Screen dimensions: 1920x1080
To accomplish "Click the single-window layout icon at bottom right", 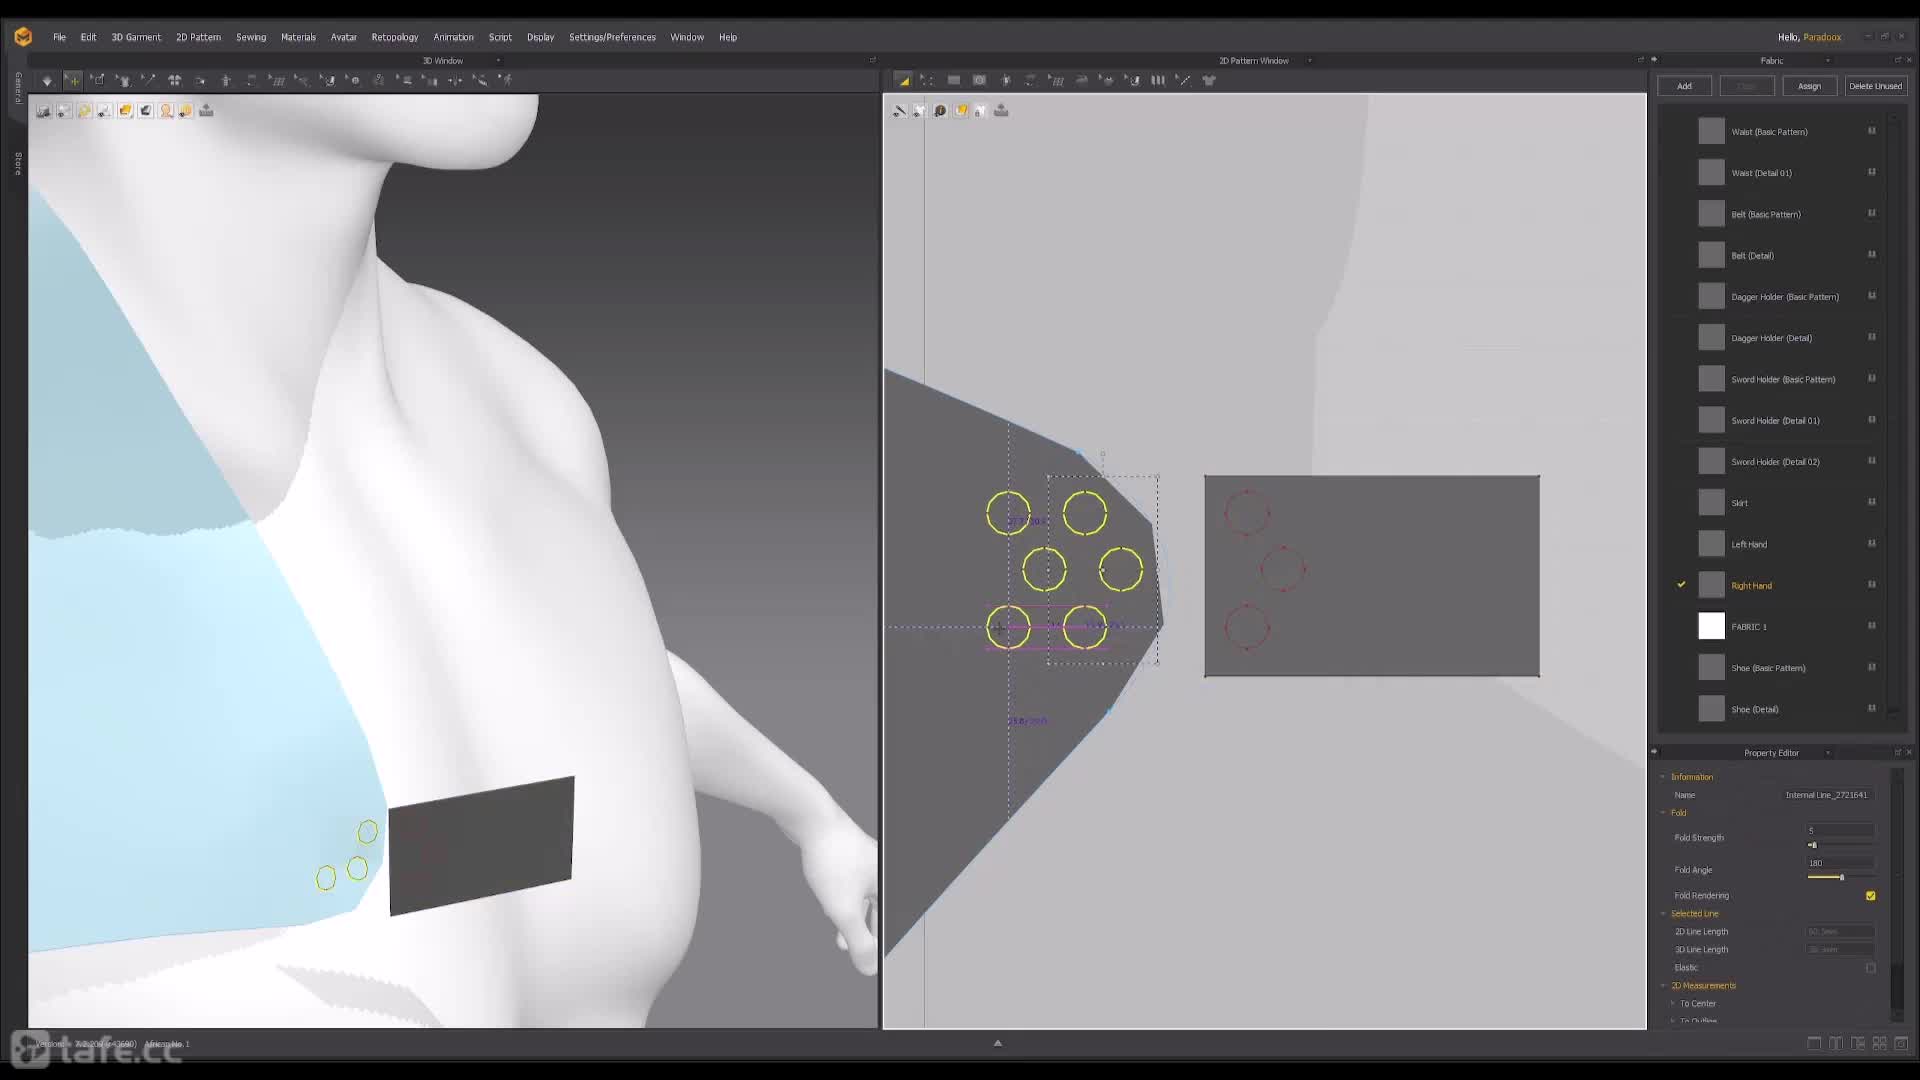I will (x=1814, y=1043).
